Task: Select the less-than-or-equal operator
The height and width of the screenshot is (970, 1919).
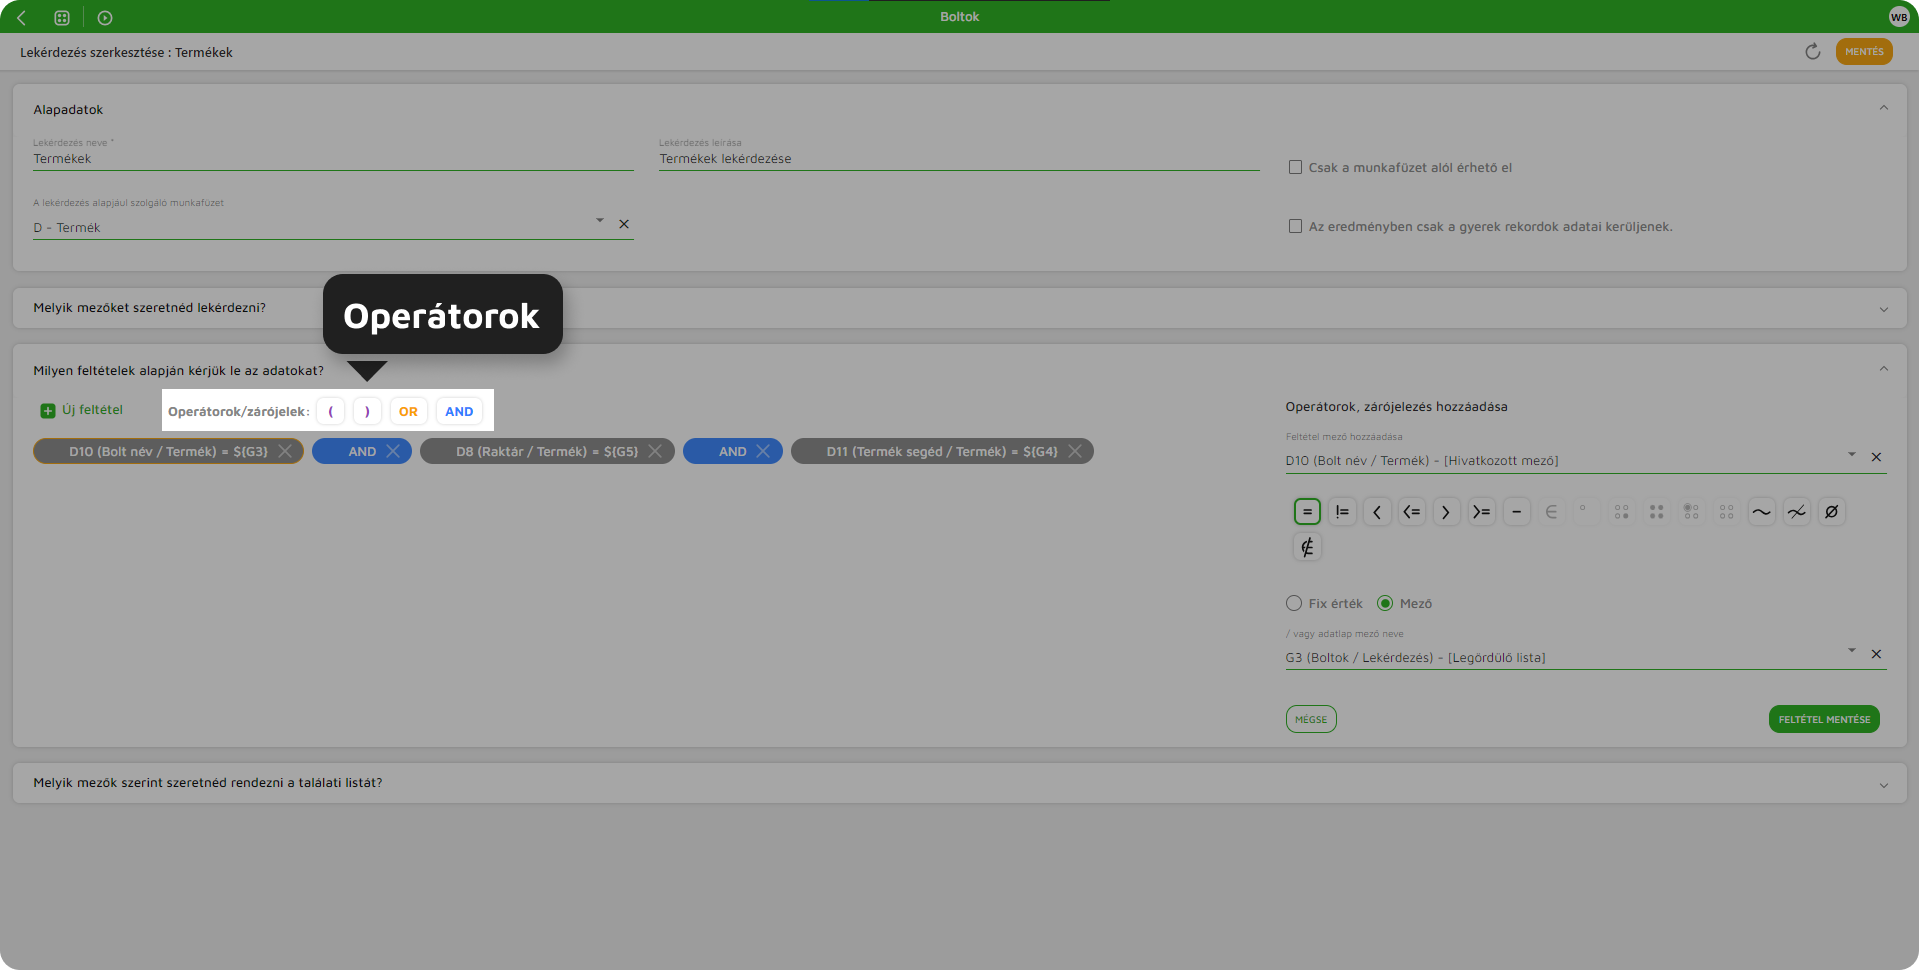Action: click(1412, 512)
